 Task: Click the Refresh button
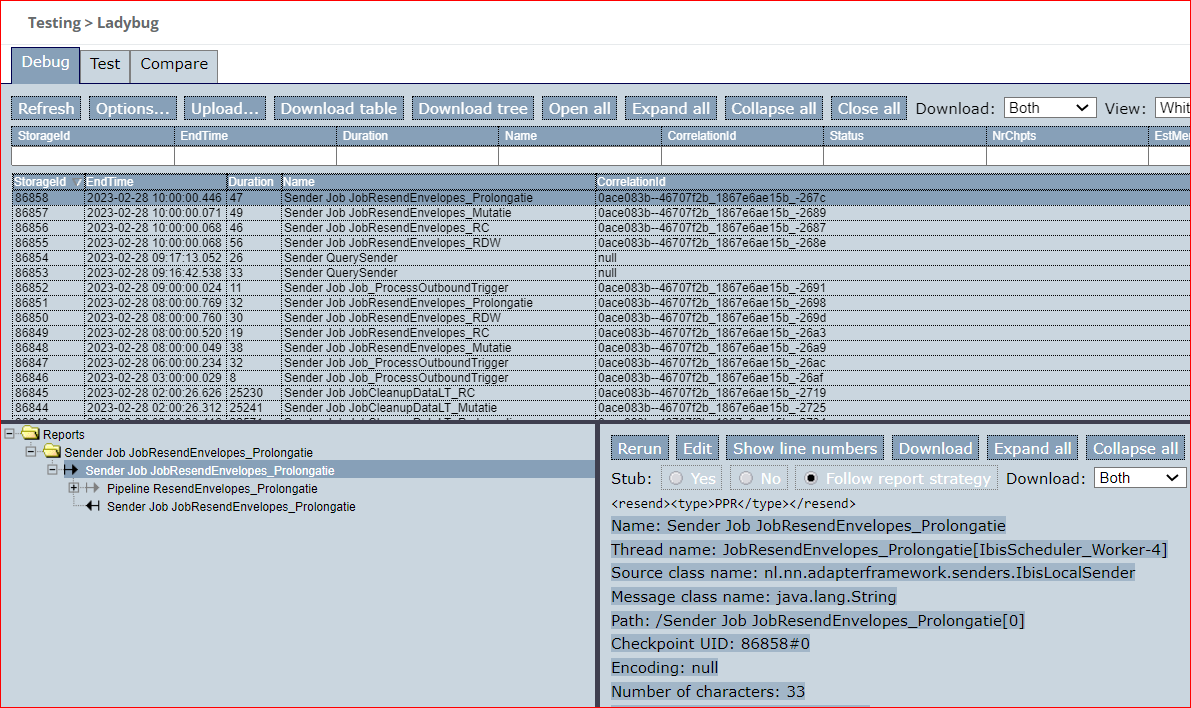(x=45, y=108)
